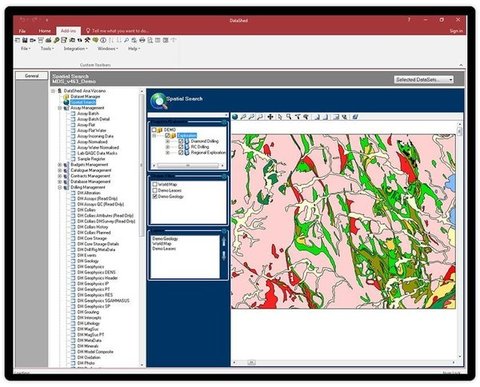Enable the World Map layer checkbox
This screenshot has width=480, height=387.
155,184
